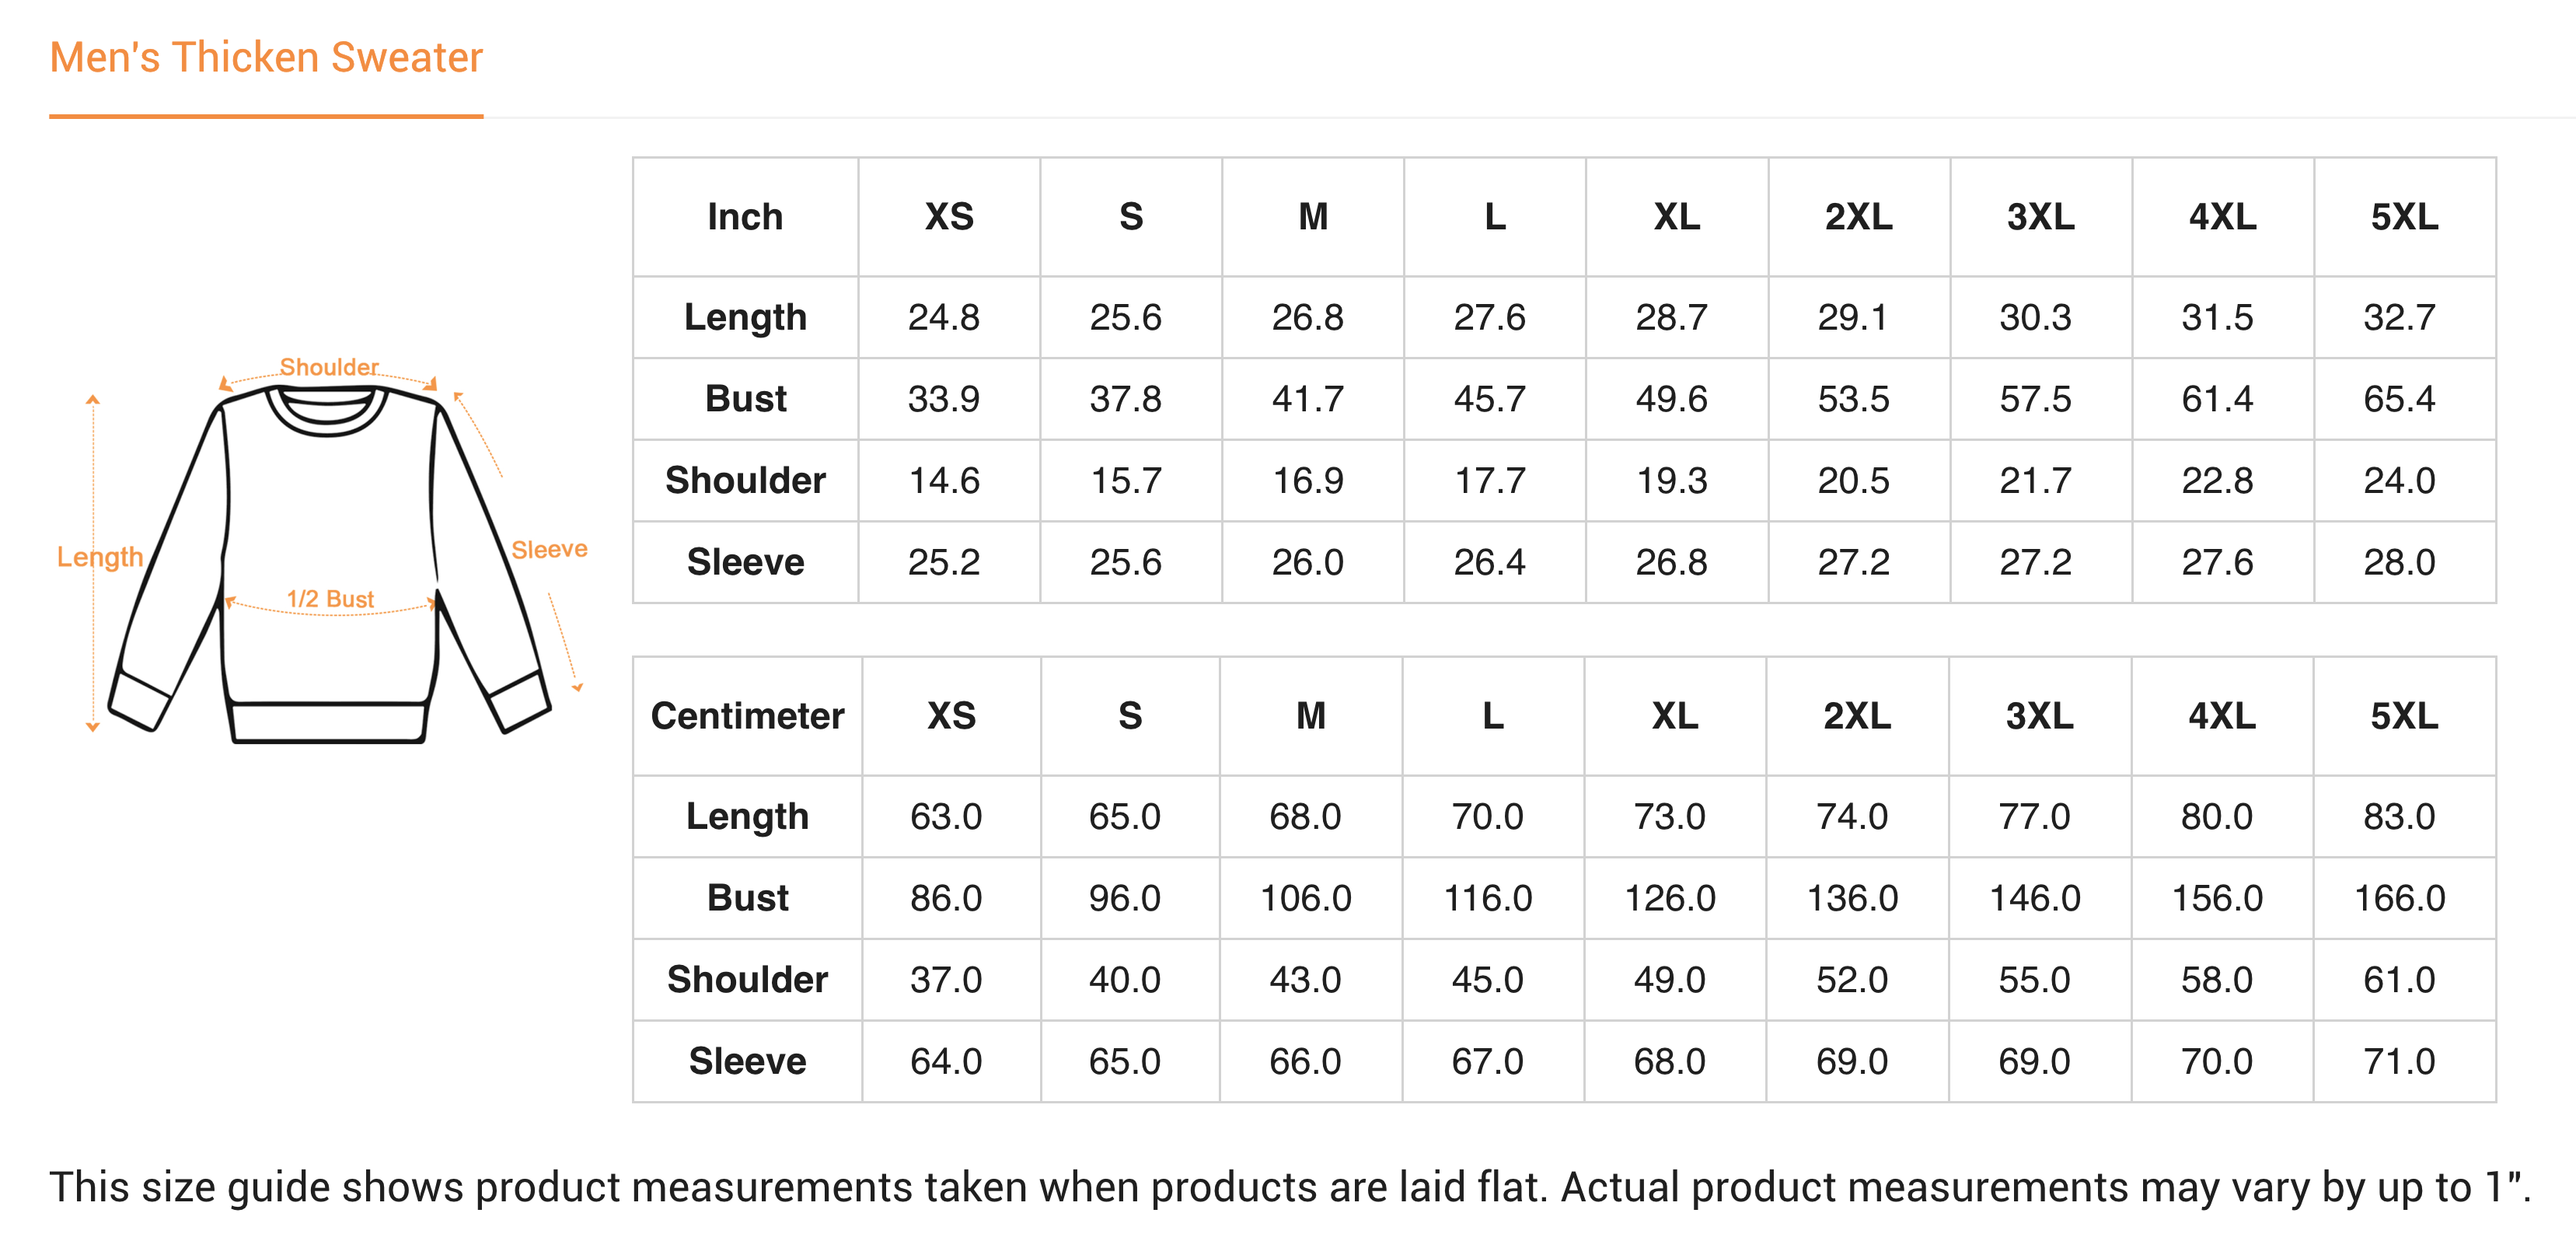Select the Bust row label in Inch table
Screen dimensions: 2576x1255
click(745, 399)
